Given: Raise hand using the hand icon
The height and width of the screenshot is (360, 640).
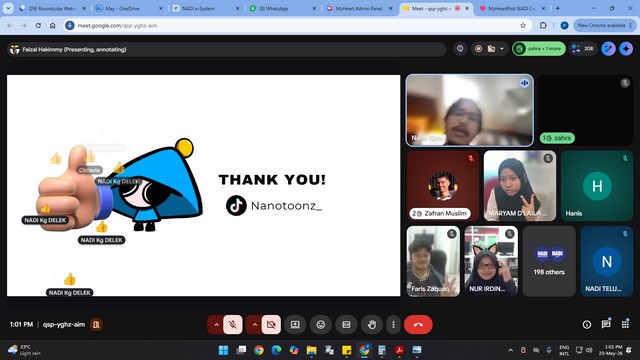Looking at the screenshot, I should (371, 324).
